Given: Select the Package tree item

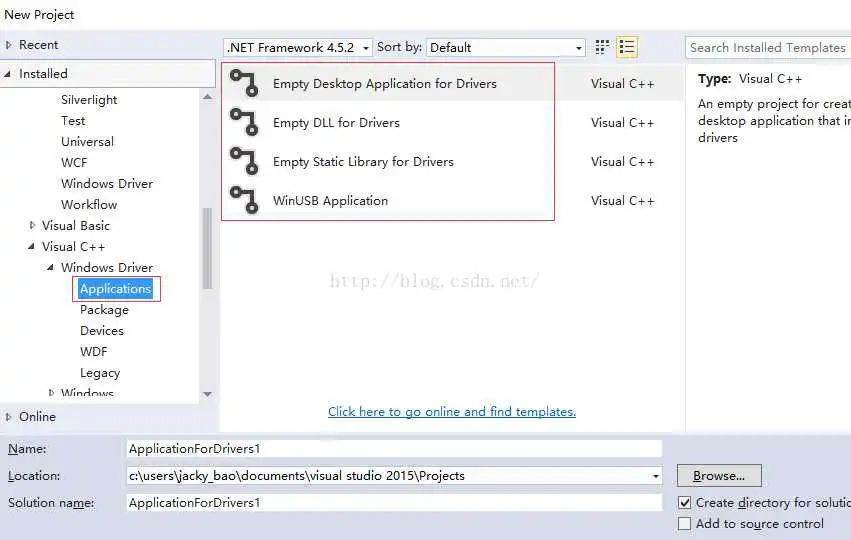Looking at the screenshot, I should pos(104,310).
